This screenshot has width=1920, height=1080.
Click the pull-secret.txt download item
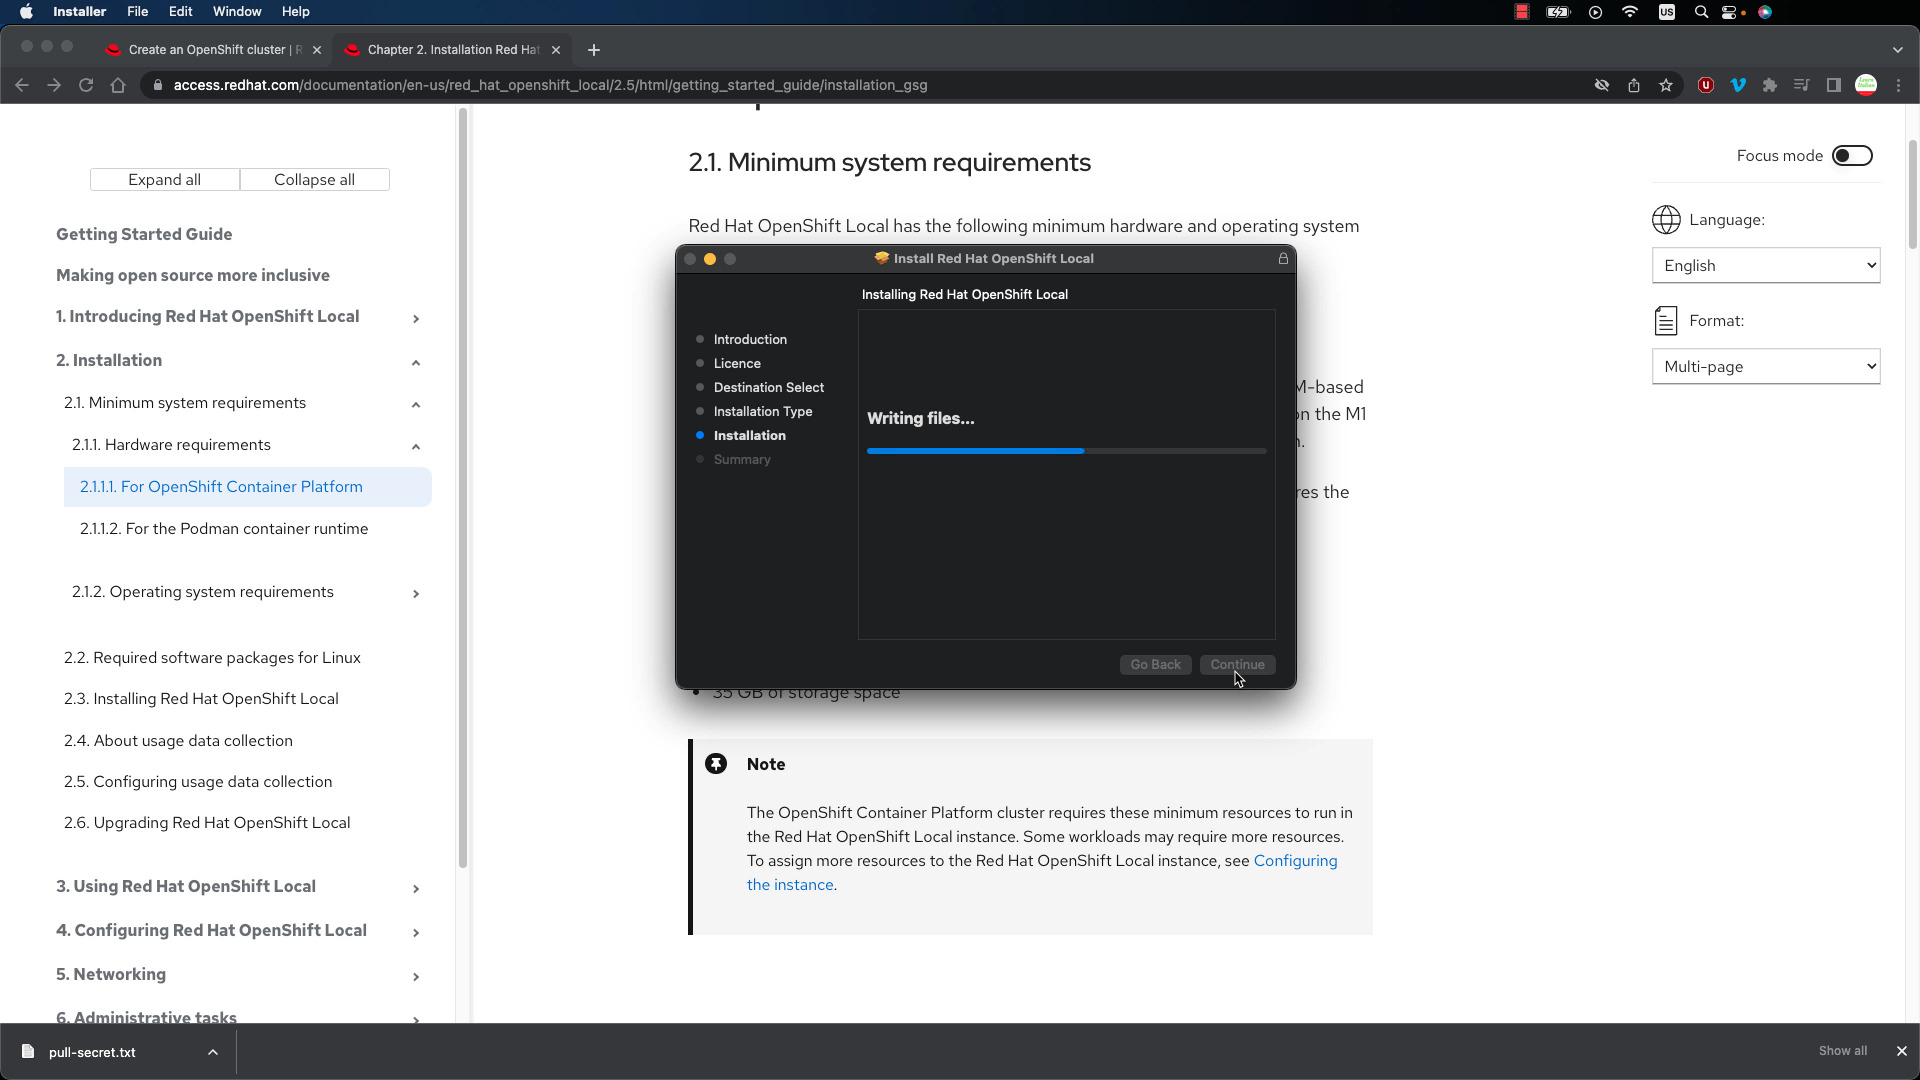pos(92,1051)
